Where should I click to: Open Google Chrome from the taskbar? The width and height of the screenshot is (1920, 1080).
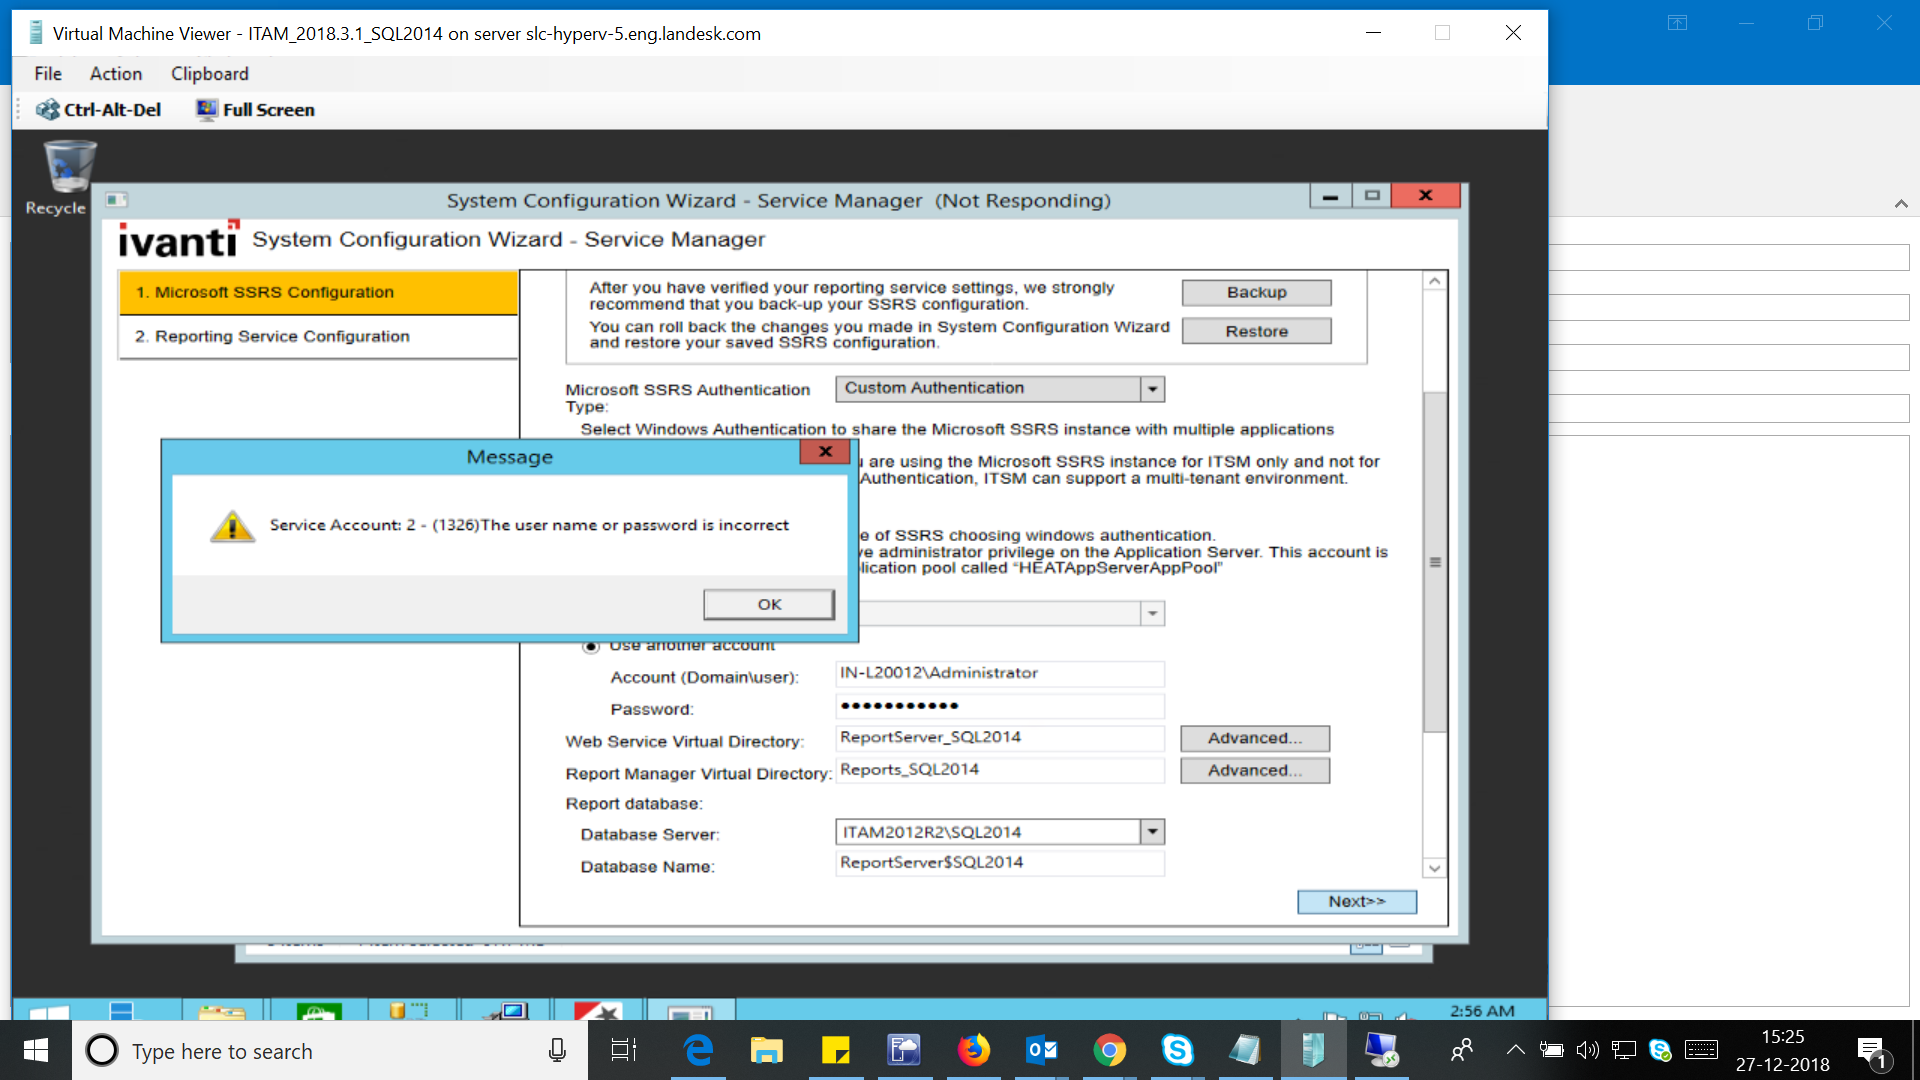(x=1109, y=1050)
